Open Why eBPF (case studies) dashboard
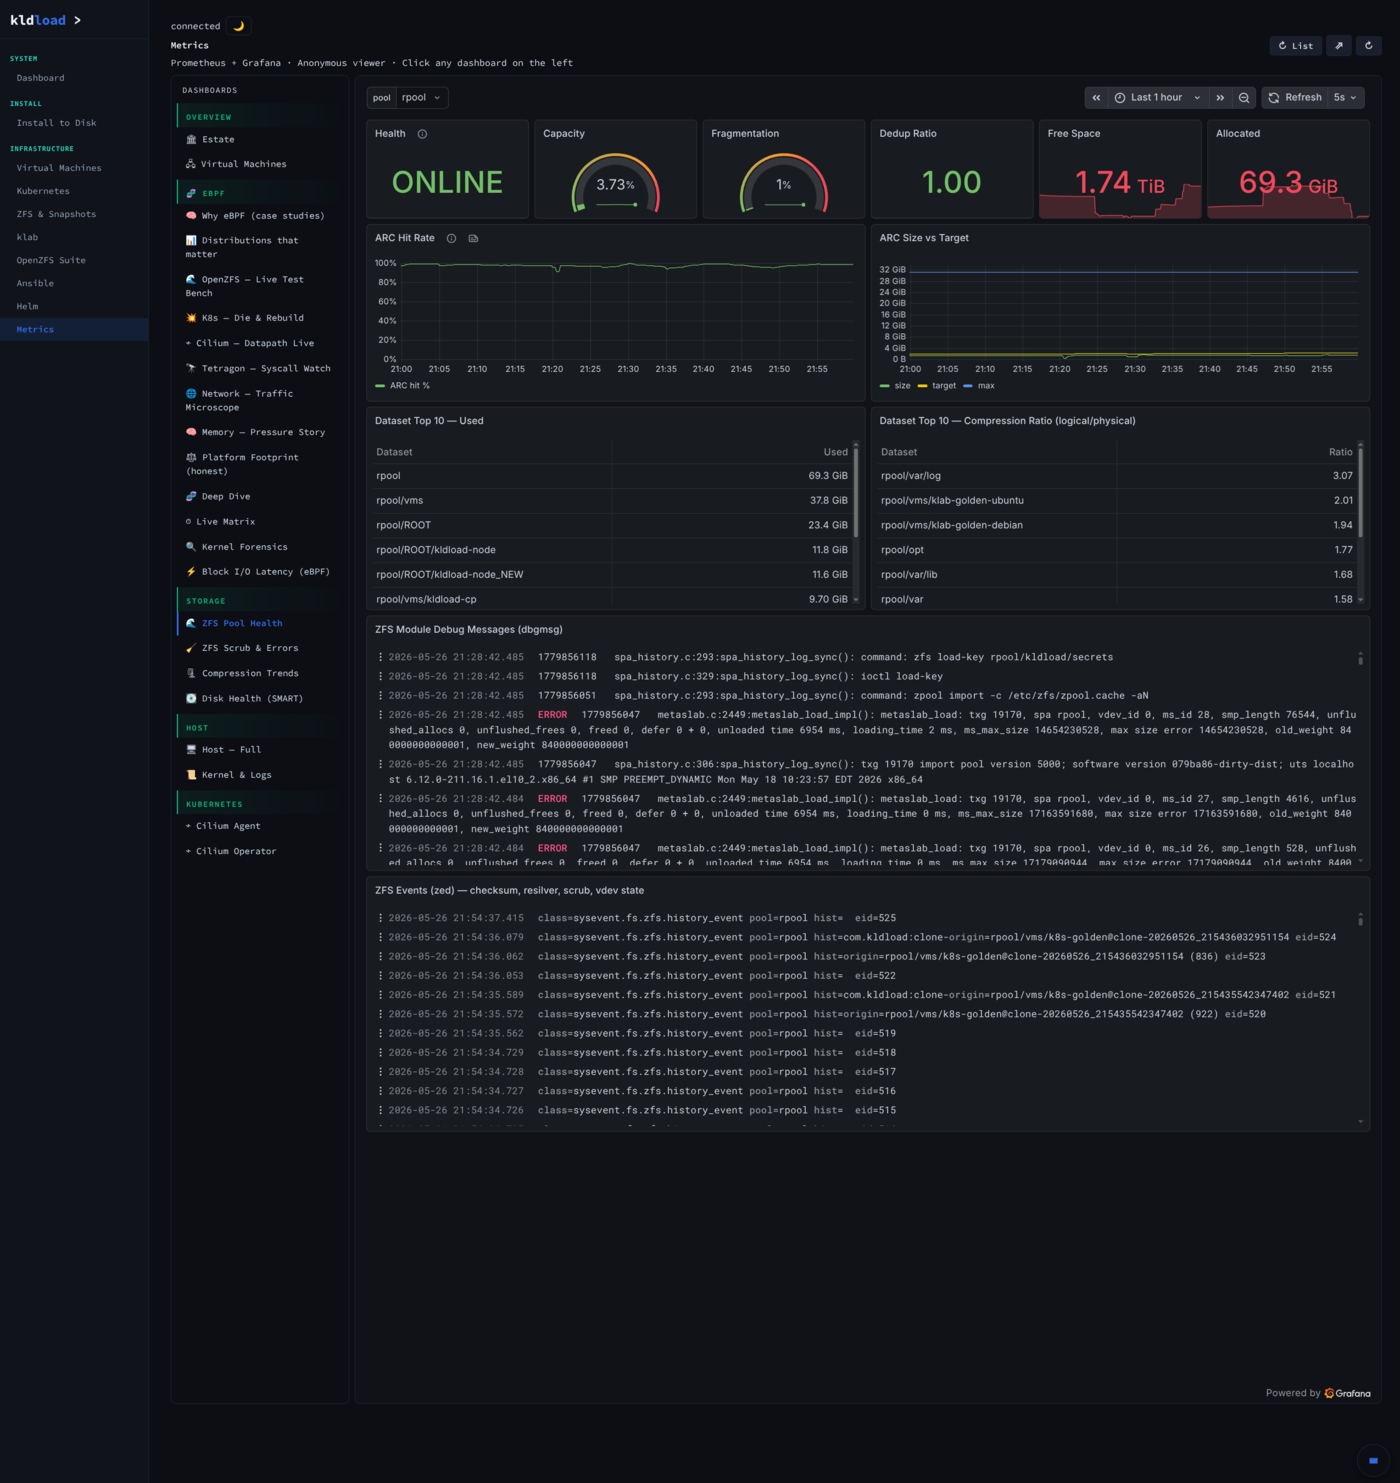1400x1483 pixels. pyautogui.click(x=259, y=216)
